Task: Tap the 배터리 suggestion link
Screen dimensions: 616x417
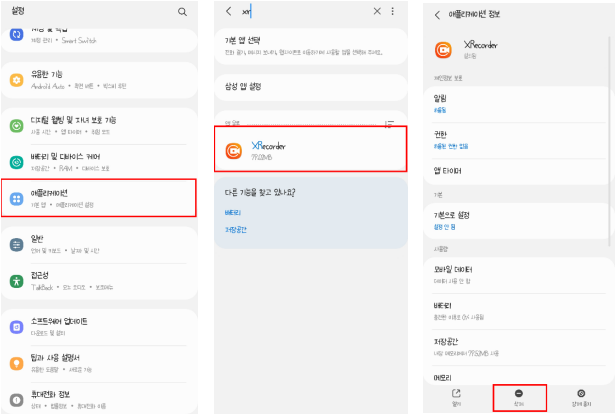Action: (233, 213)
